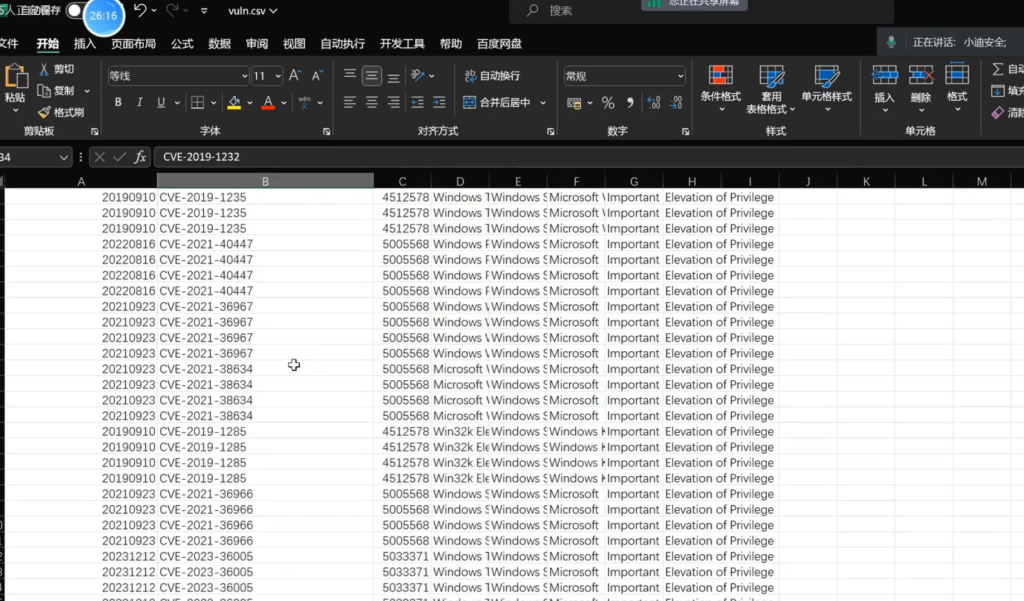
Task: Click the Insert cells (插入) icon
Action: coord(884,76)
